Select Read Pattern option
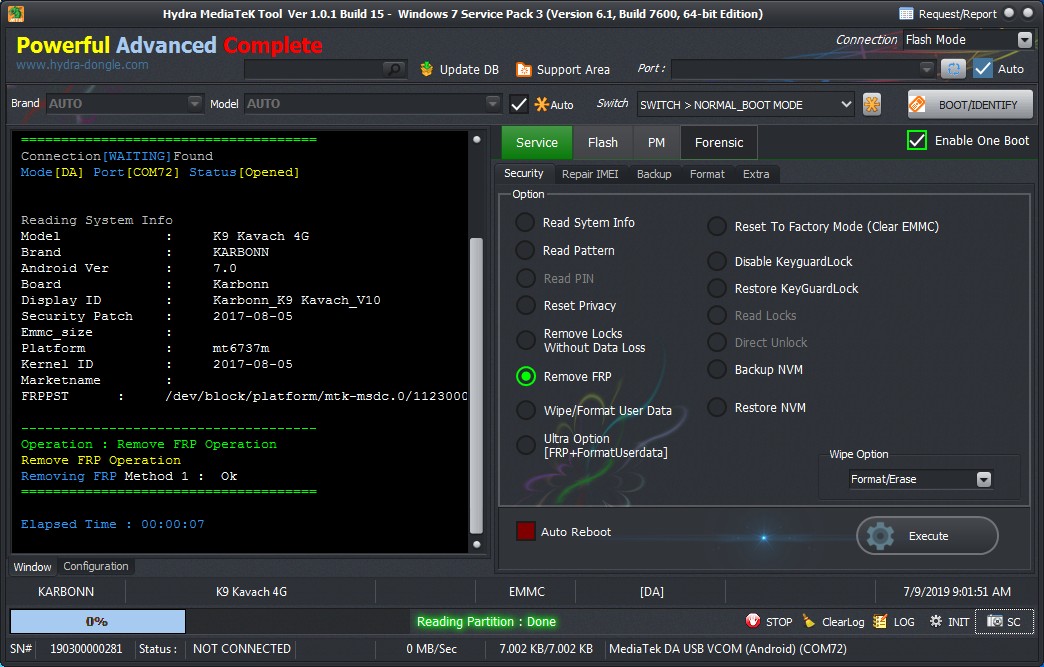 coord(525,250)
